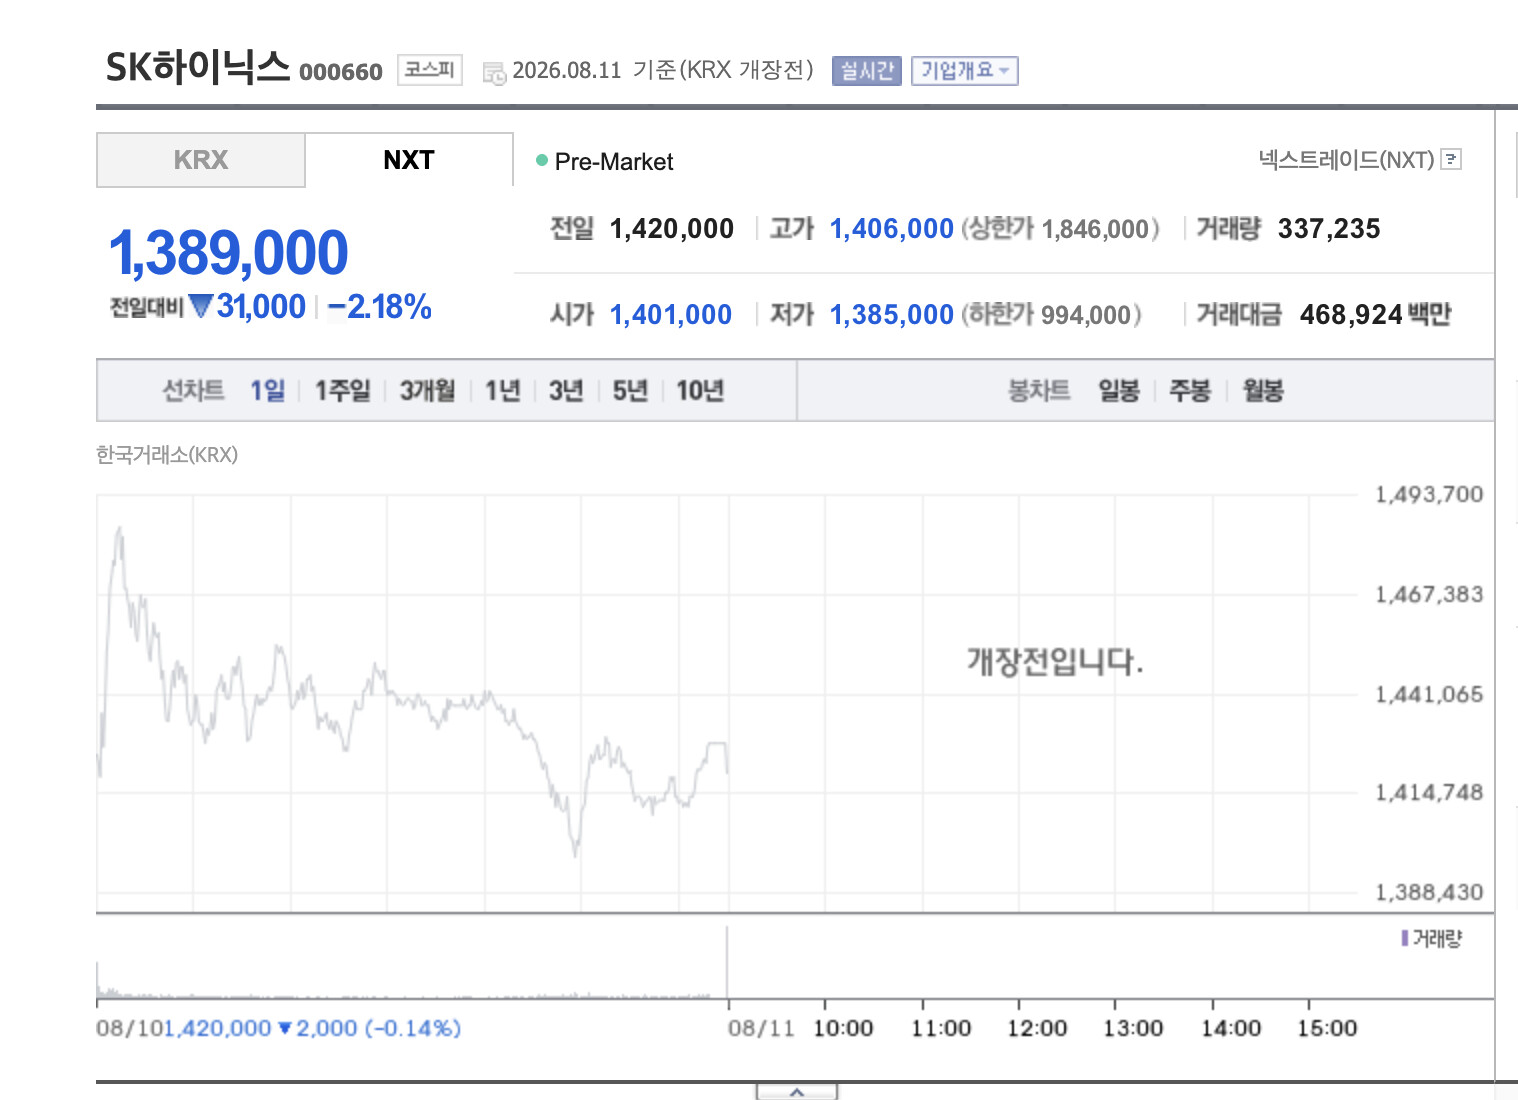The image size is (1518, 1100).
Task: Show the 주봉 weekly candle chart
Action: tap(1190, 390)
